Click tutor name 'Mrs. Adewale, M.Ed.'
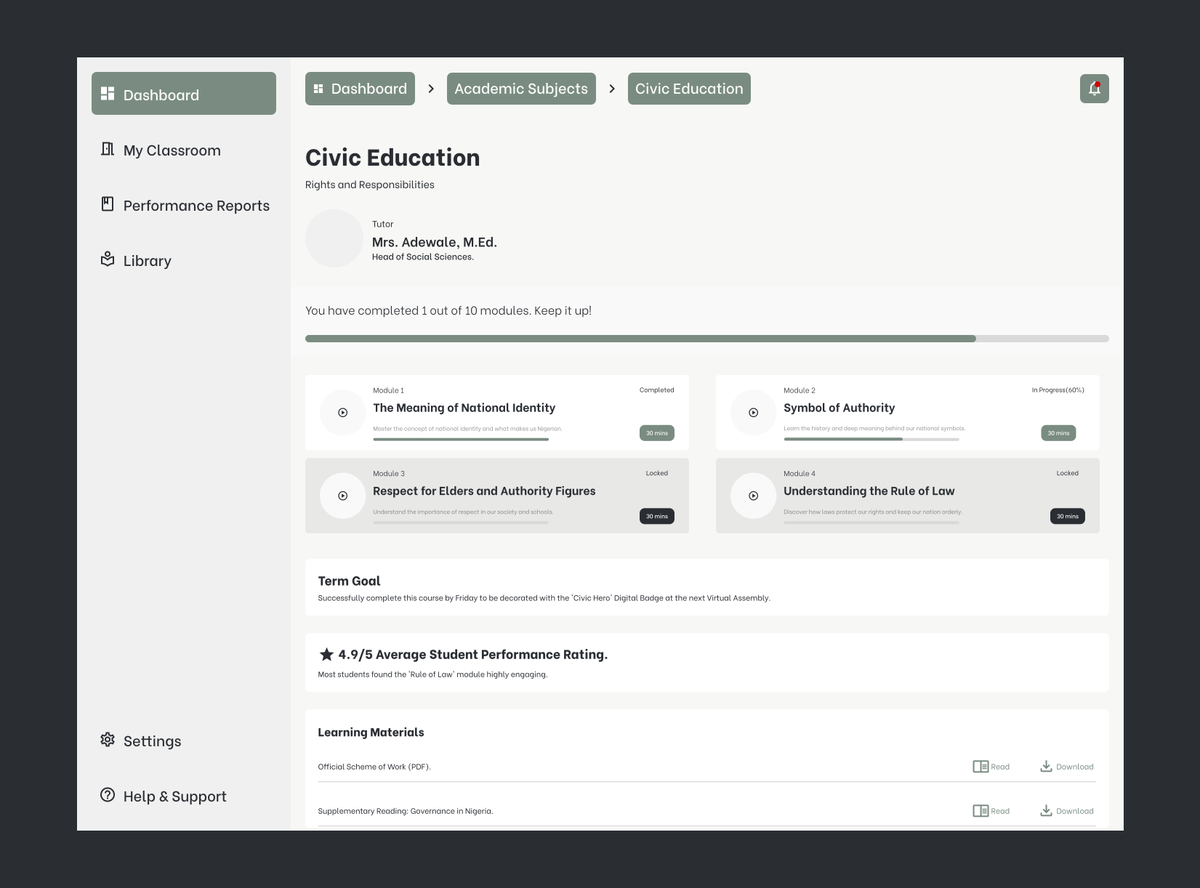Screen dimensions: 1200x888 [x=434, y=242]
